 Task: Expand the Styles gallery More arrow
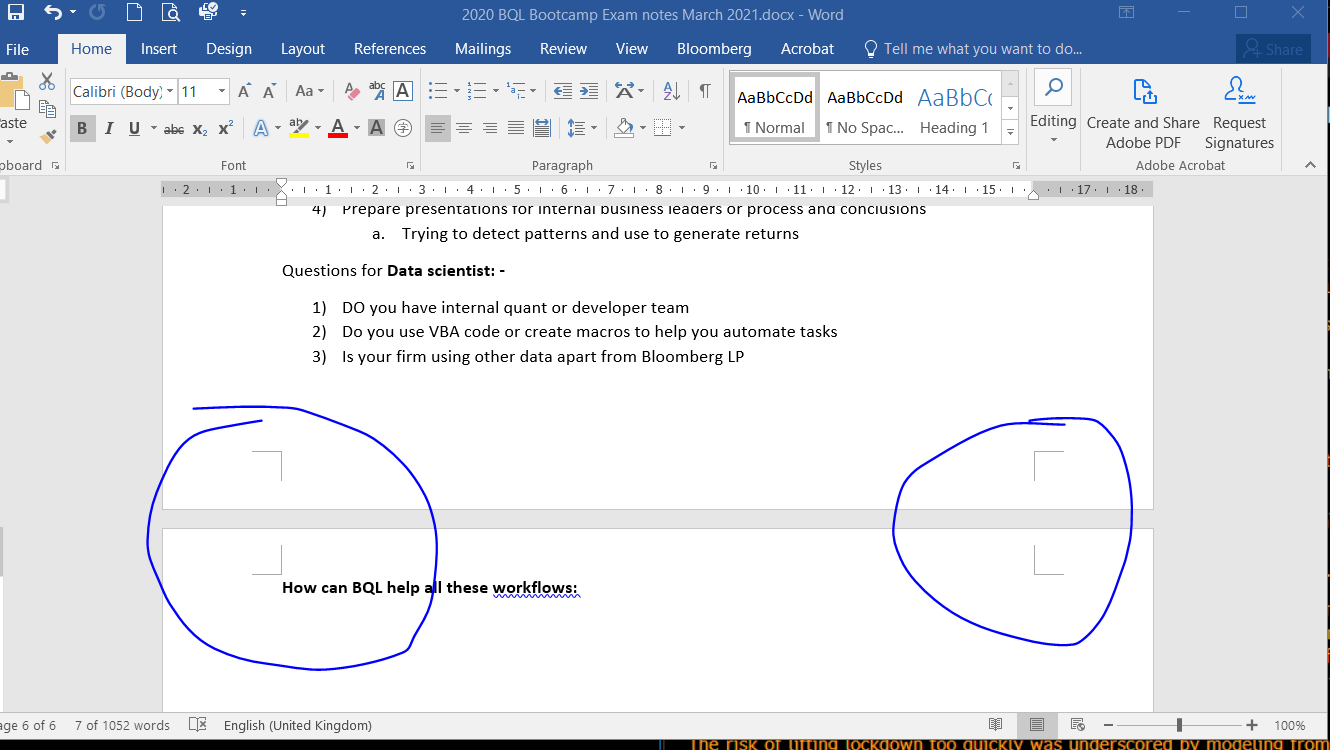tap(1010, 131)
